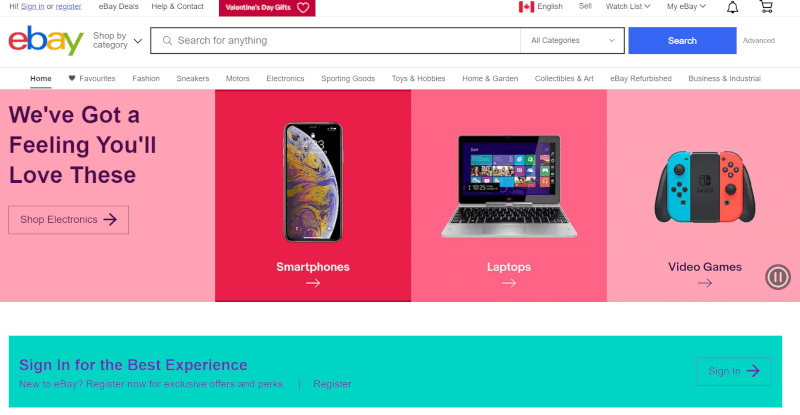The image size is (800, 415).
Task: Click the arrow under Laptops
Action: click(509, 283)
